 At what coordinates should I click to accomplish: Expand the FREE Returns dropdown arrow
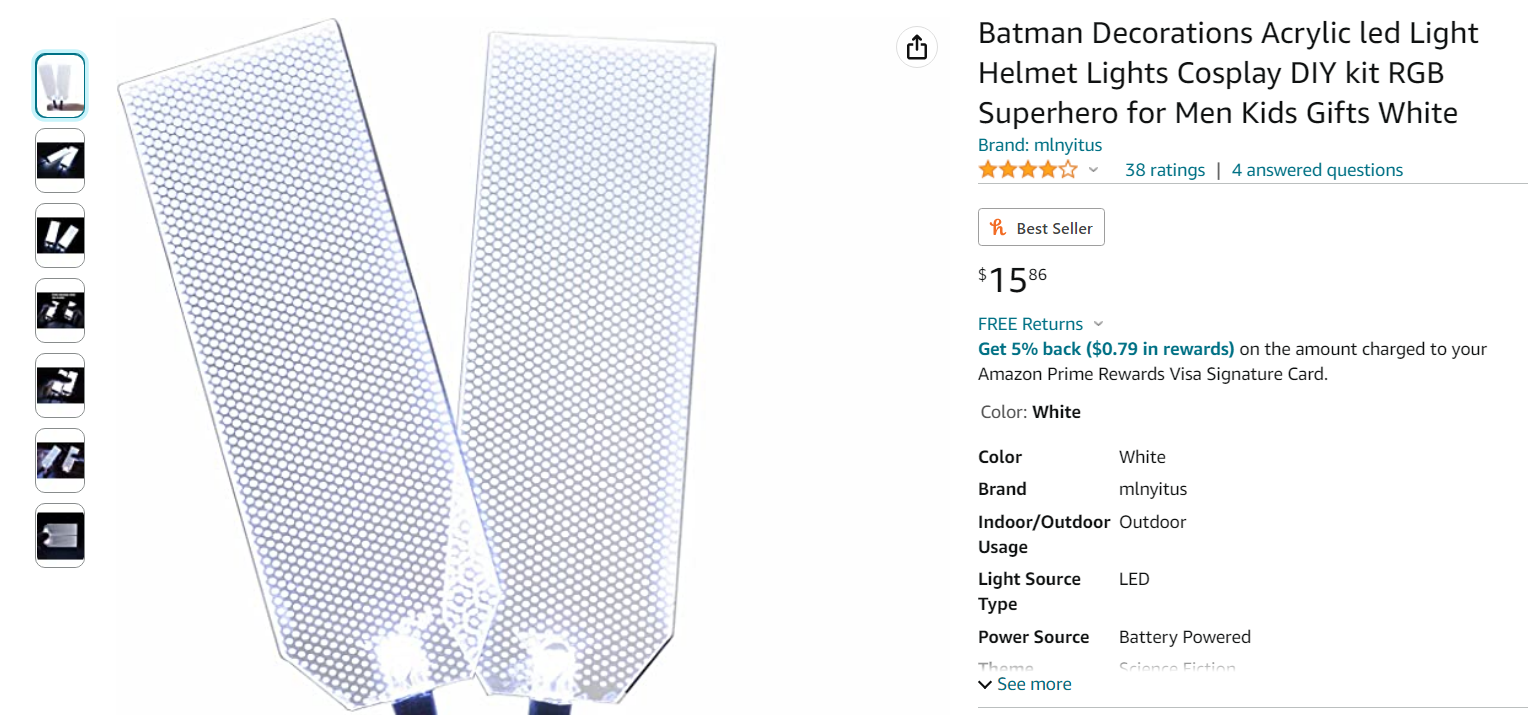click(x=1098, y=324)
